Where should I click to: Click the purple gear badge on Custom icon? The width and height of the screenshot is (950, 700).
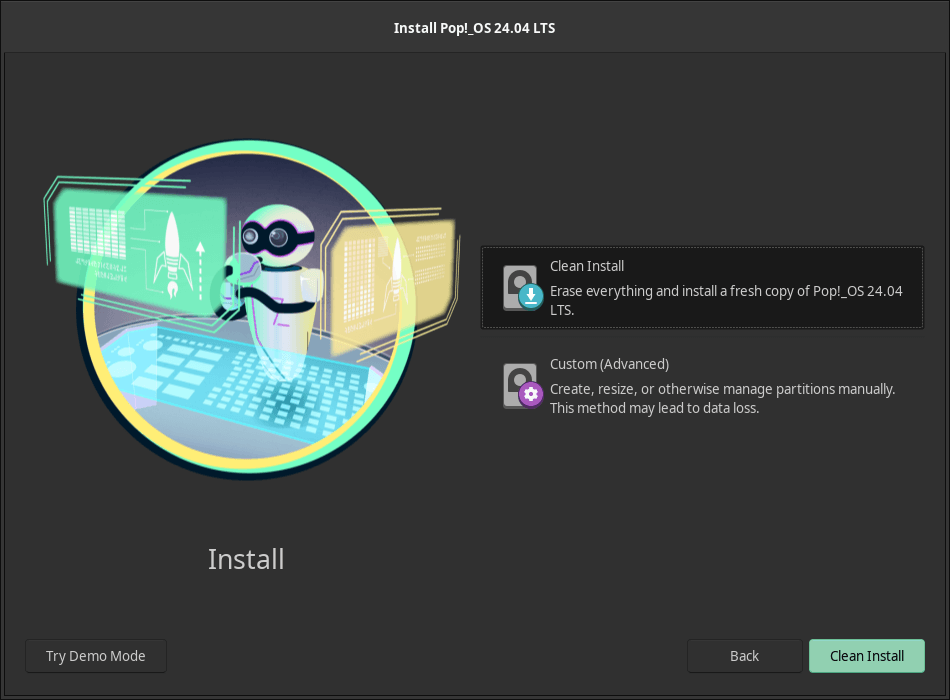coord(531,395)
